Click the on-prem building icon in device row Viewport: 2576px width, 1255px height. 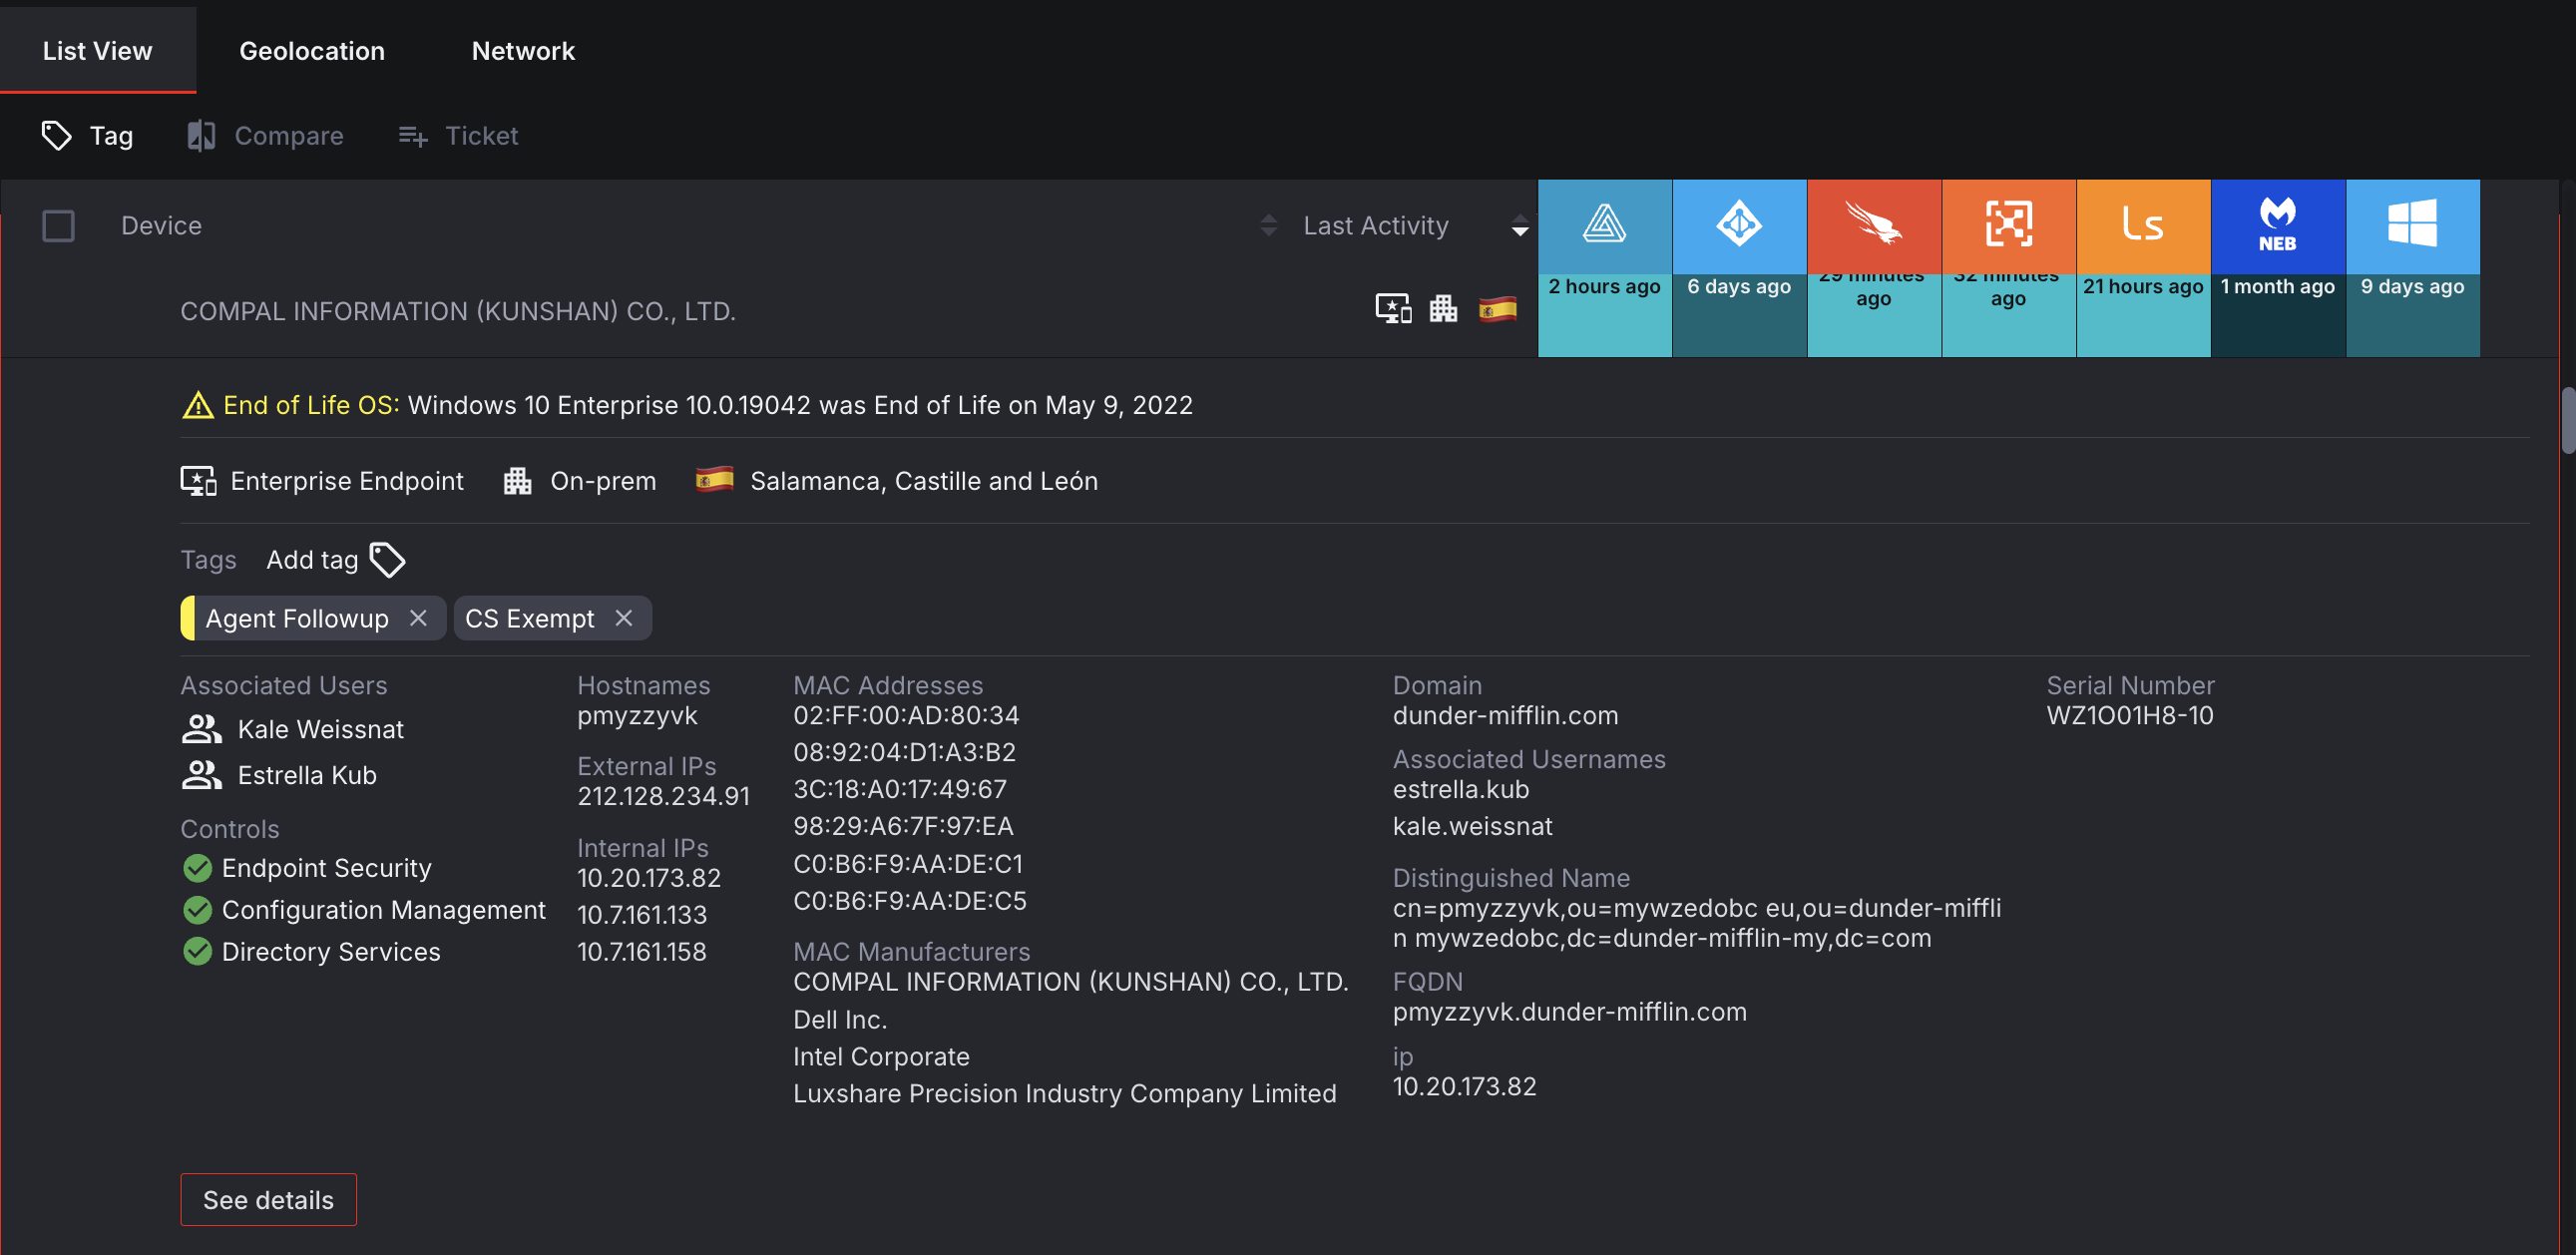pos(1443,309)
